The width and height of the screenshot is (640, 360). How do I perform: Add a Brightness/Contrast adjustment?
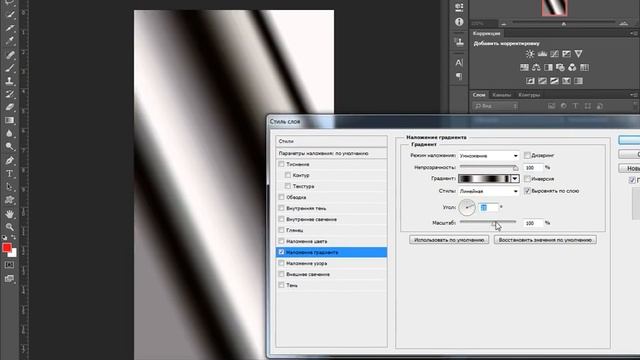pos(530,54)
